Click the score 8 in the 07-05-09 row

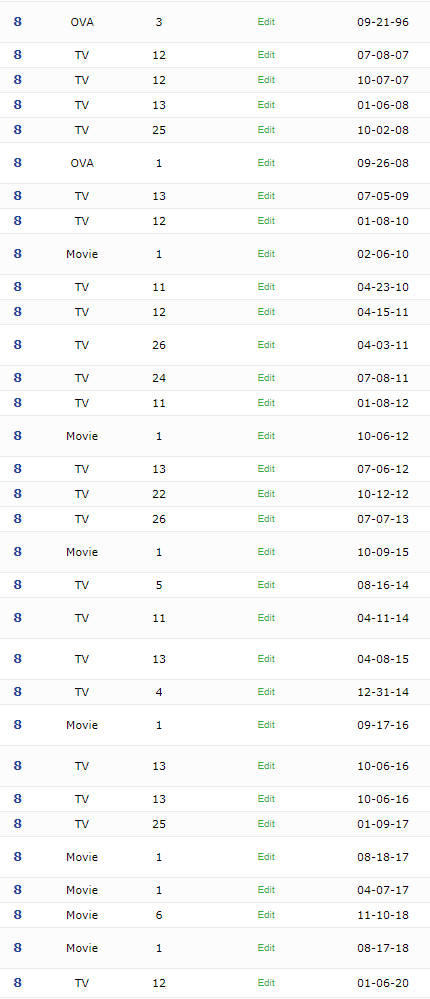pos(17,196)
